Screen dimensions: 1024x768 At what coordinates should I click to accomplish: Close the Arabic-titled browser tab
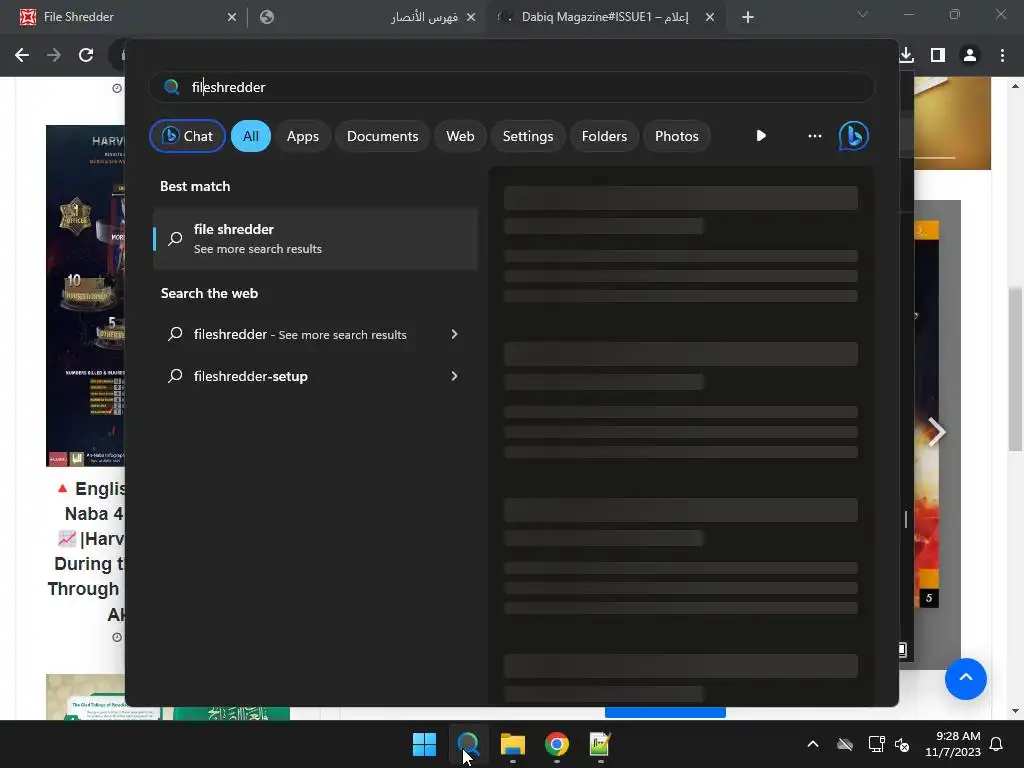[x=471, y=17]
